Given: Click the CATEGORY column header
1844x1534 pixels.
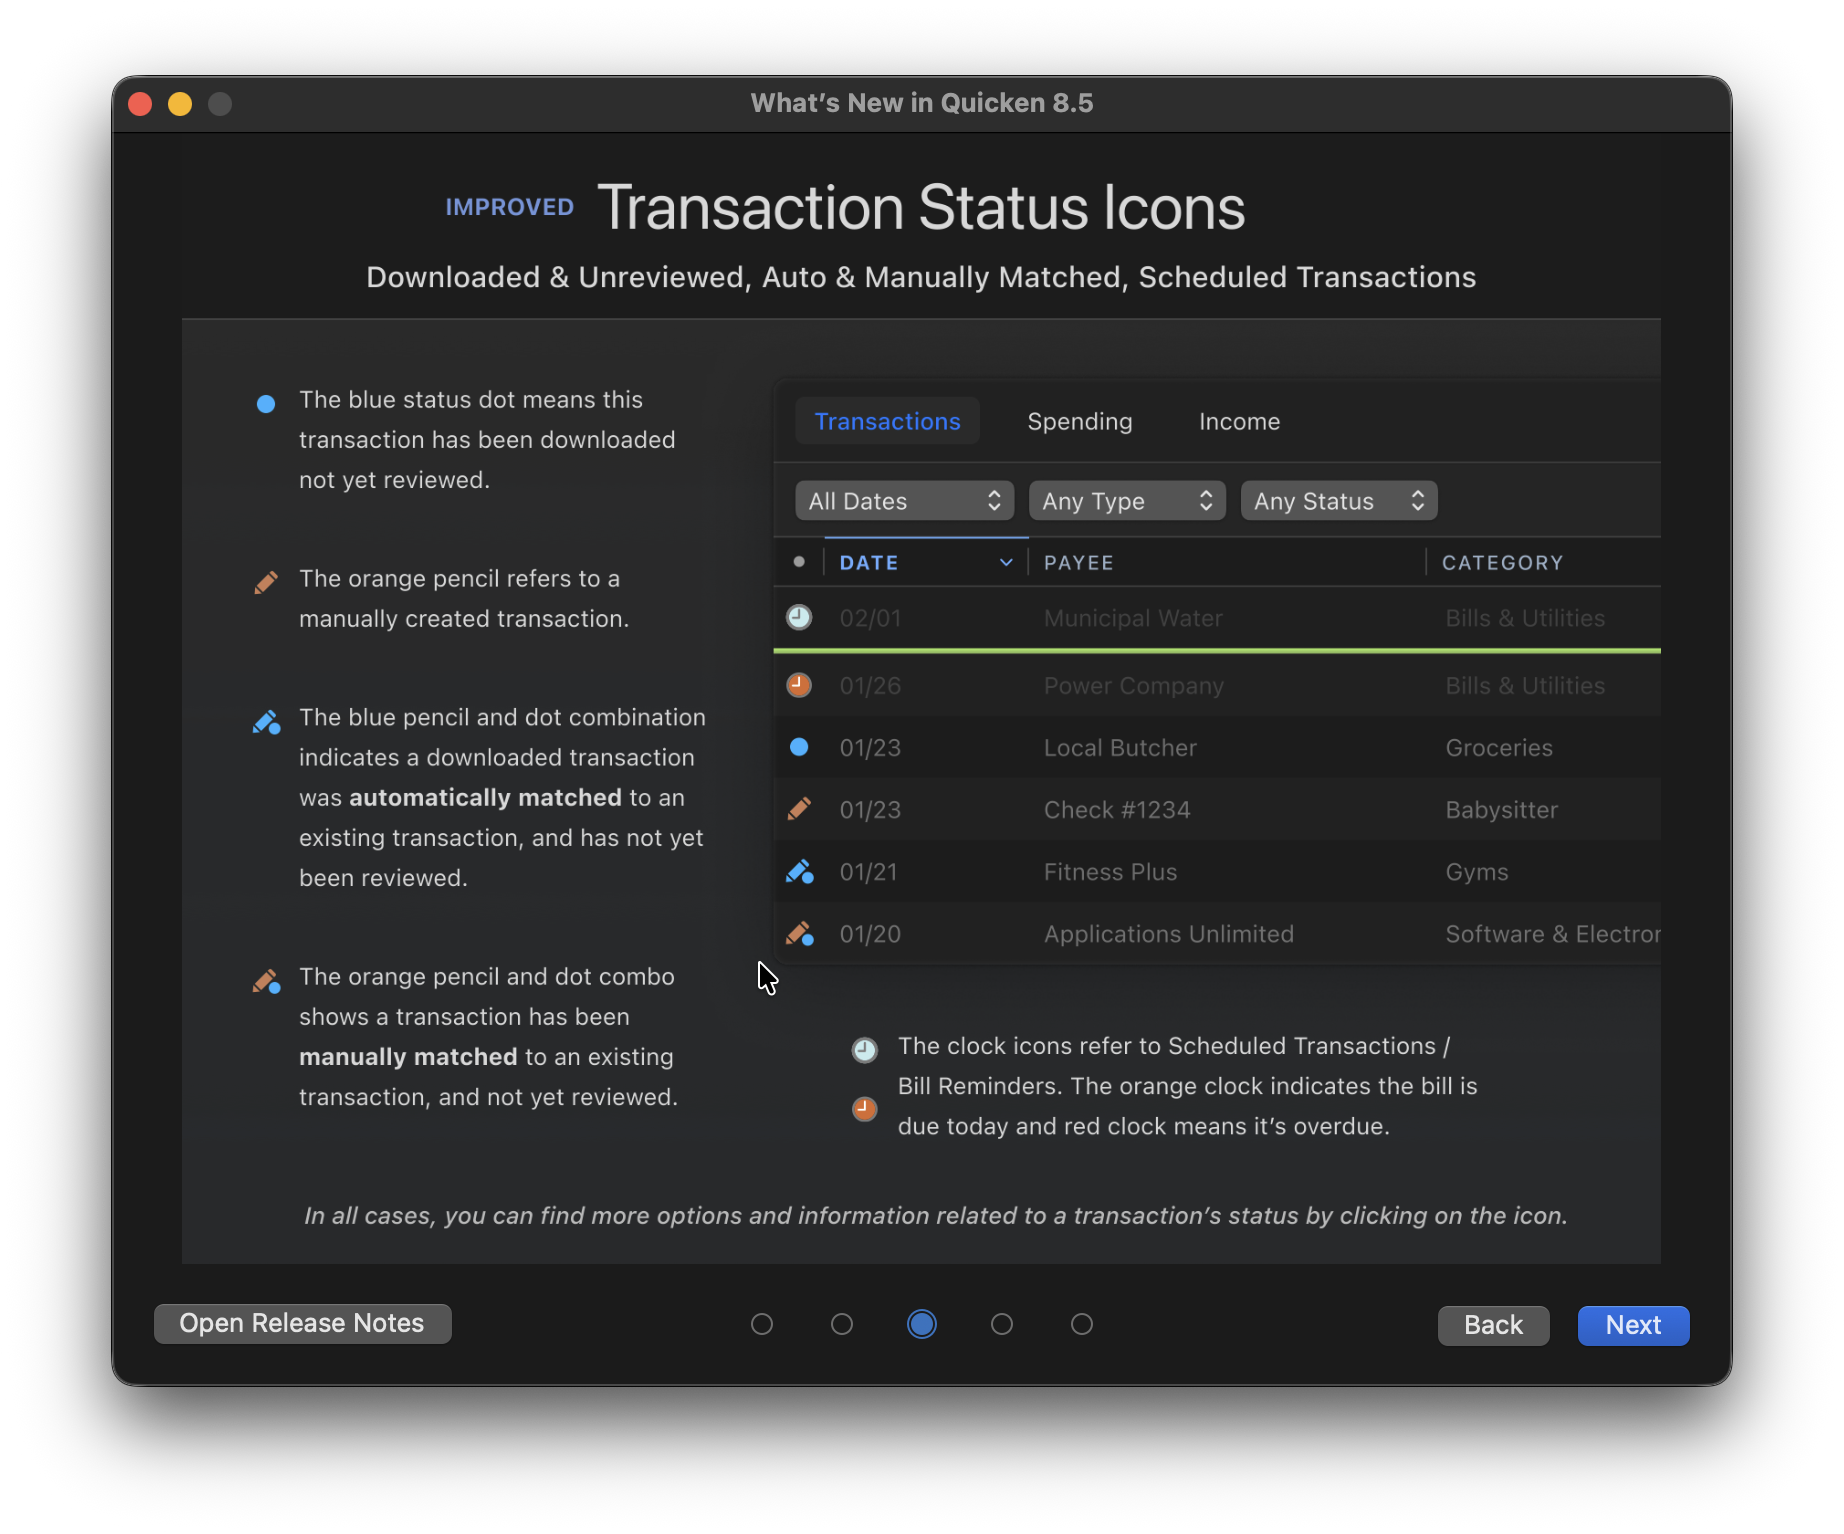Looking at the screenshot, I should point(1503,563).
